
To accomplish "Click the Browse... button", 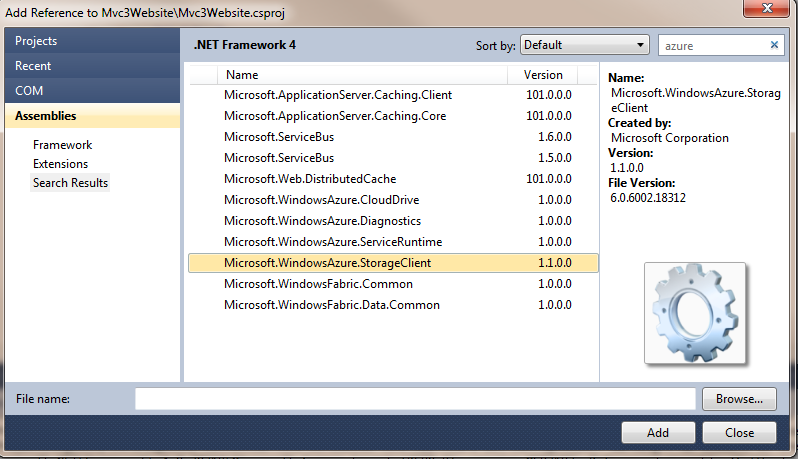I will (x=739, y=399).
